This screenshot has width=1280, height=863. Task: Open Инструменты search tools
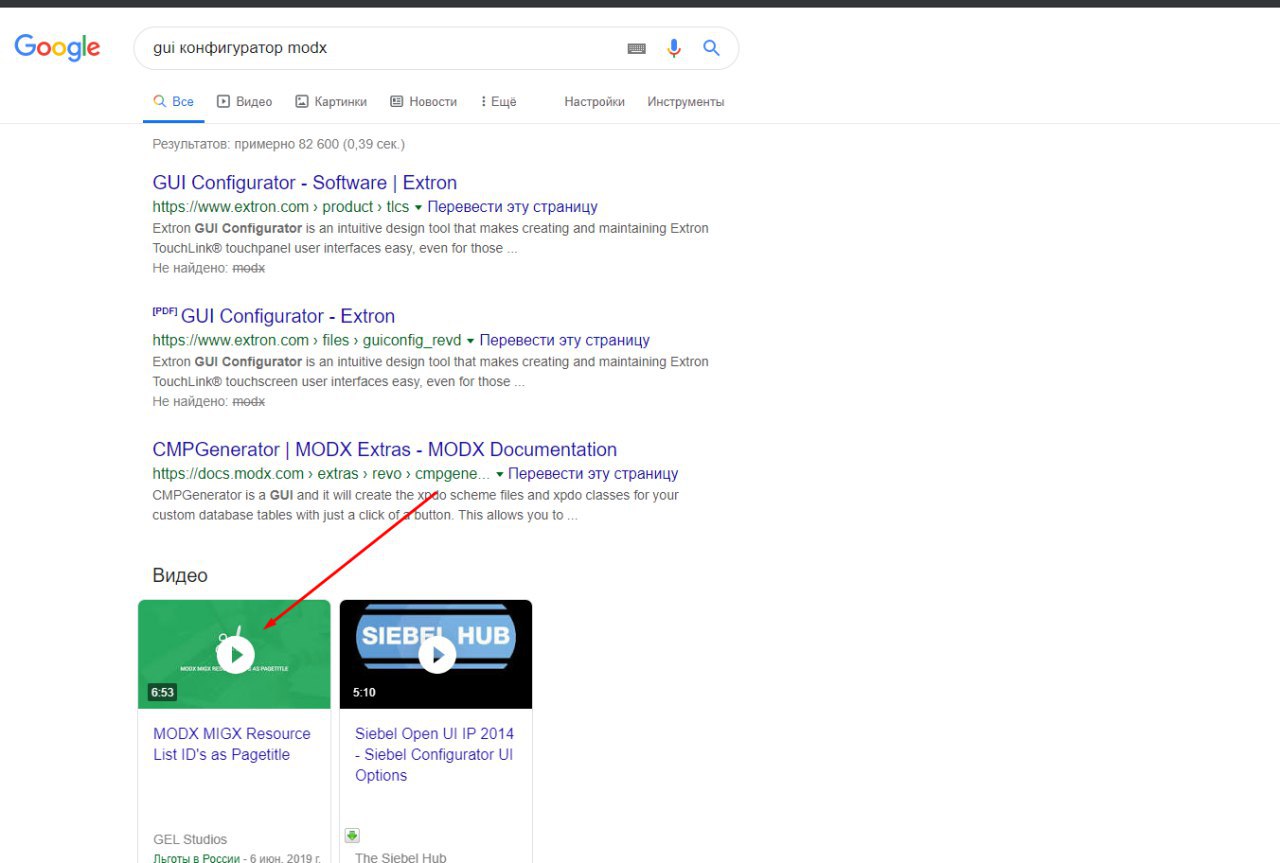(x=686, y=102)
